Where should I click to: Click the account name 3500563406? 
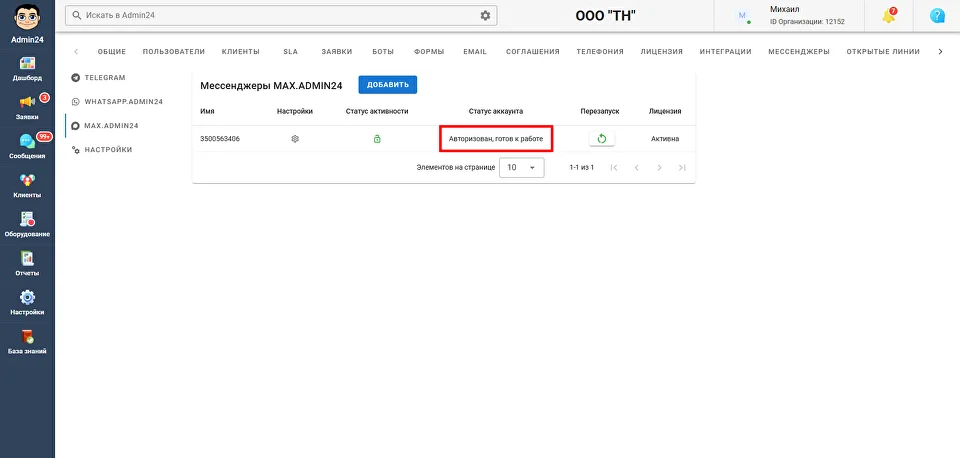pos(220,139)
